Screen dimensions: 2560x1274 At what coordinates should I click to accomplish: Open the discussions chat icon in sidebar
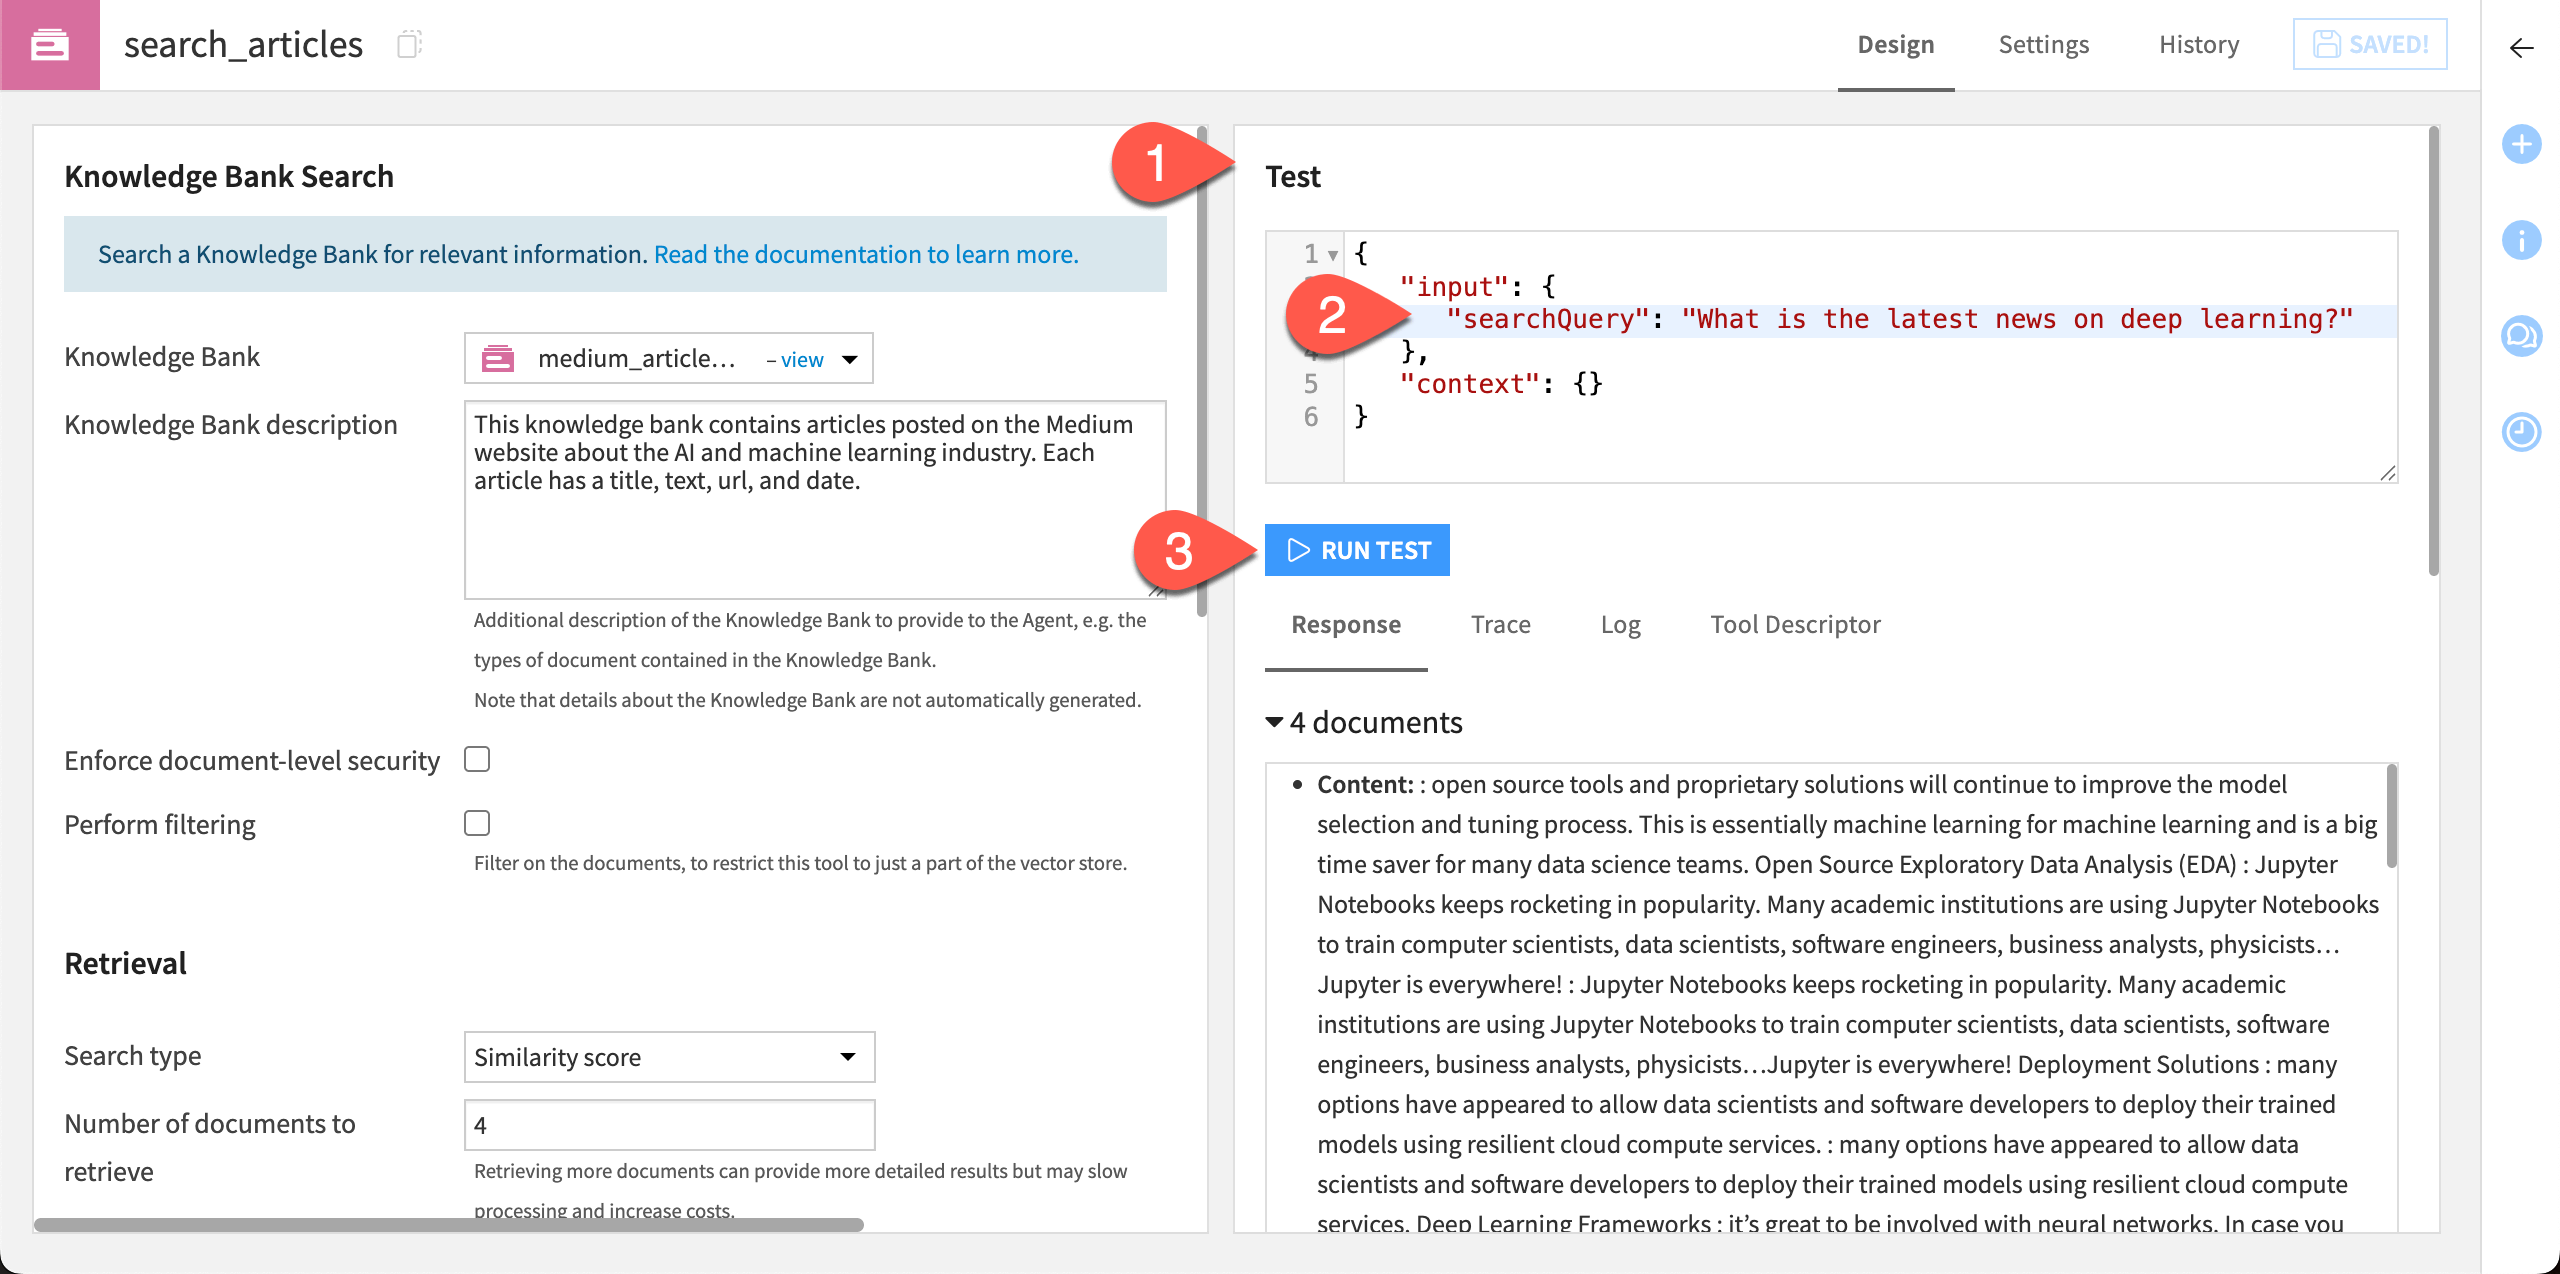pos(2521,336)
